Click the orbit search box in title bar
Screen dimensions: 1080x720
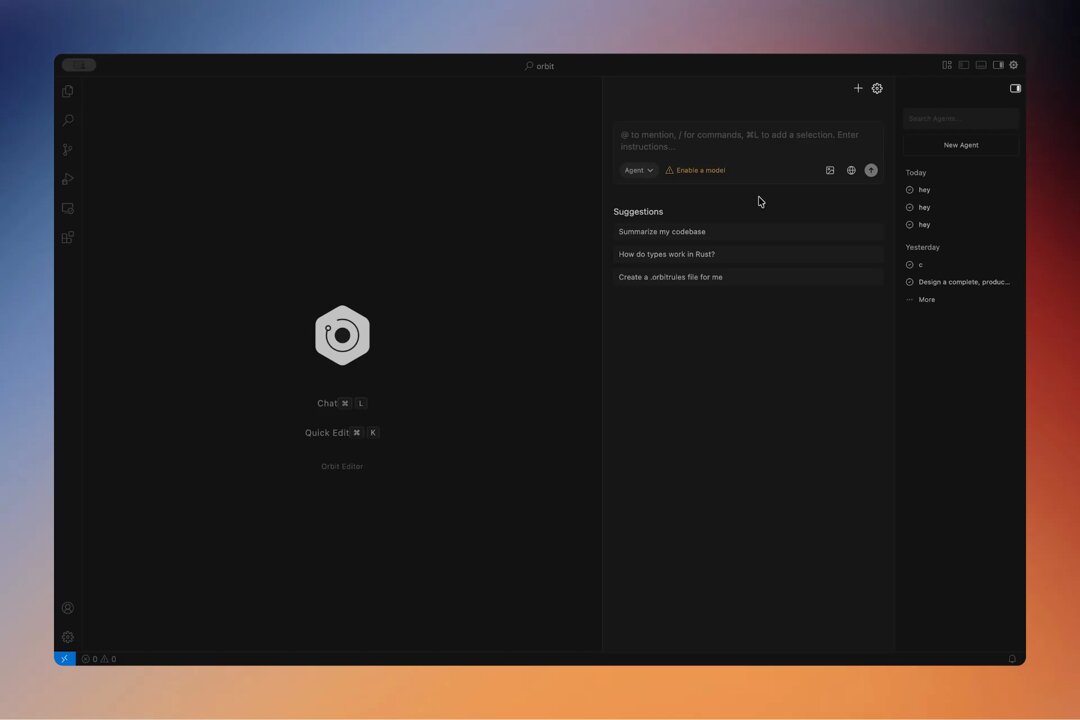tap(539, 66)
